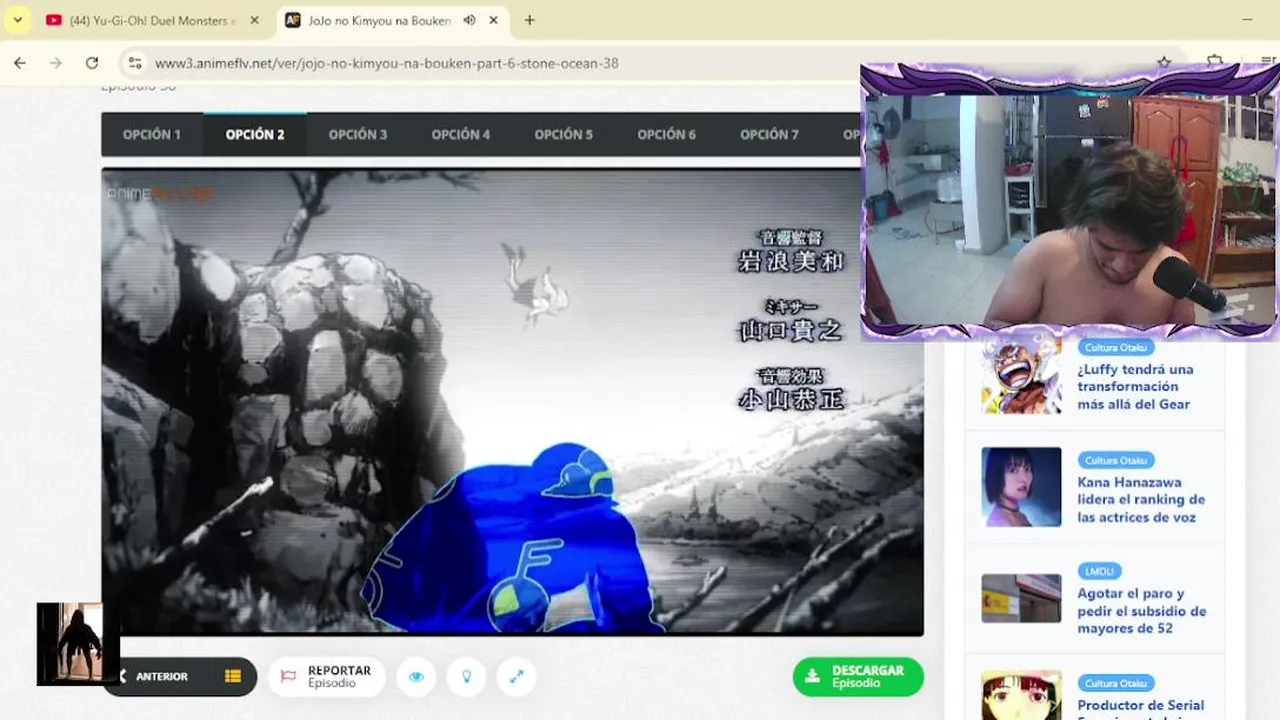Screen dimensions: 1280x720
Task: Select OPCIÓN 2 video server
Action: (x=255, y=134)
